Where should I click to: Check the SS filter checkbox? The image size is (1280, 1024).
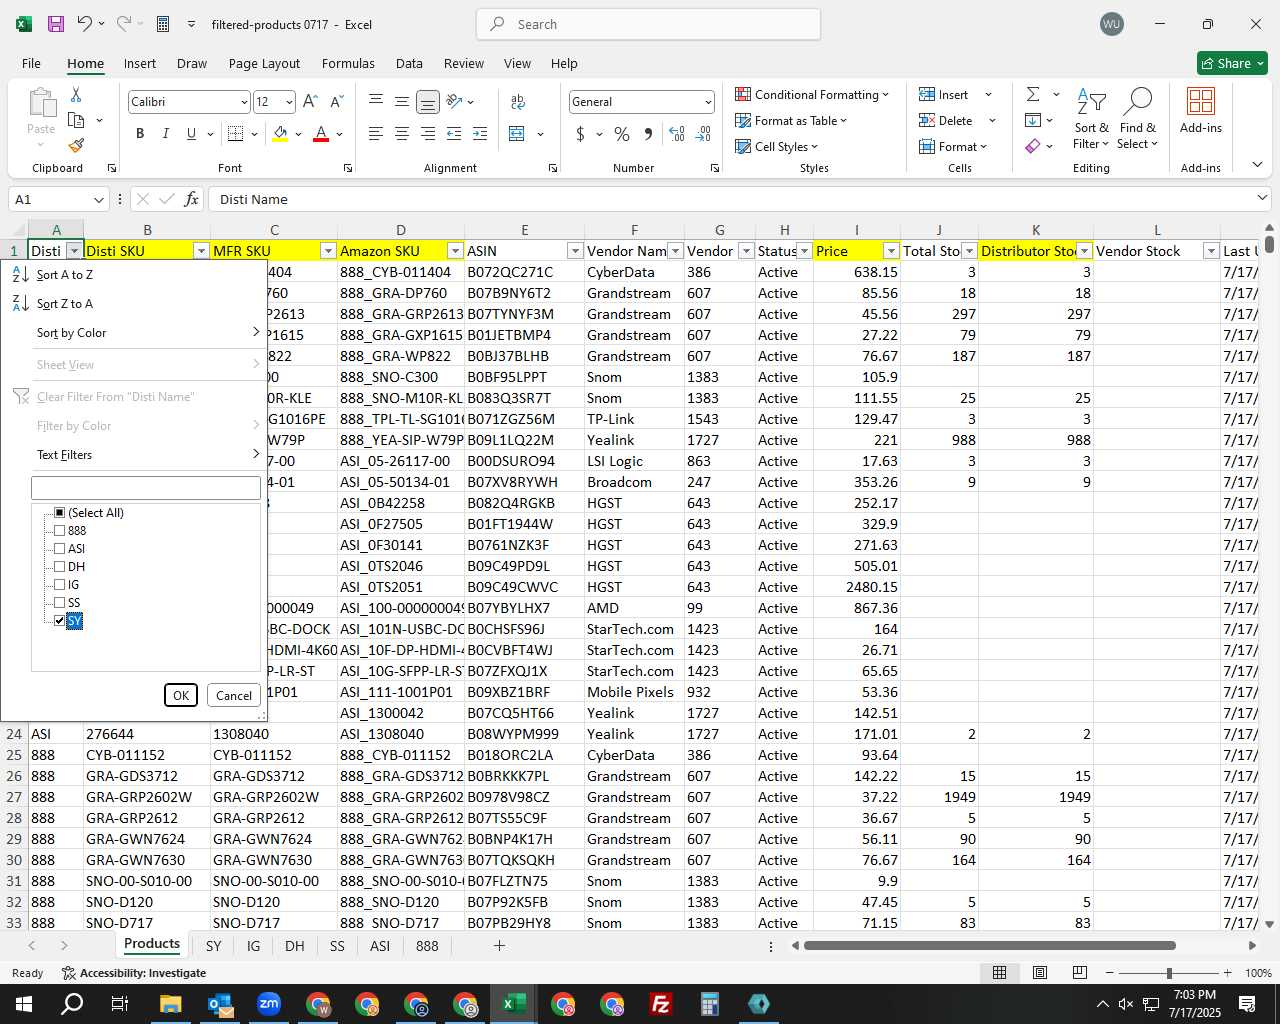pos(59,602)
